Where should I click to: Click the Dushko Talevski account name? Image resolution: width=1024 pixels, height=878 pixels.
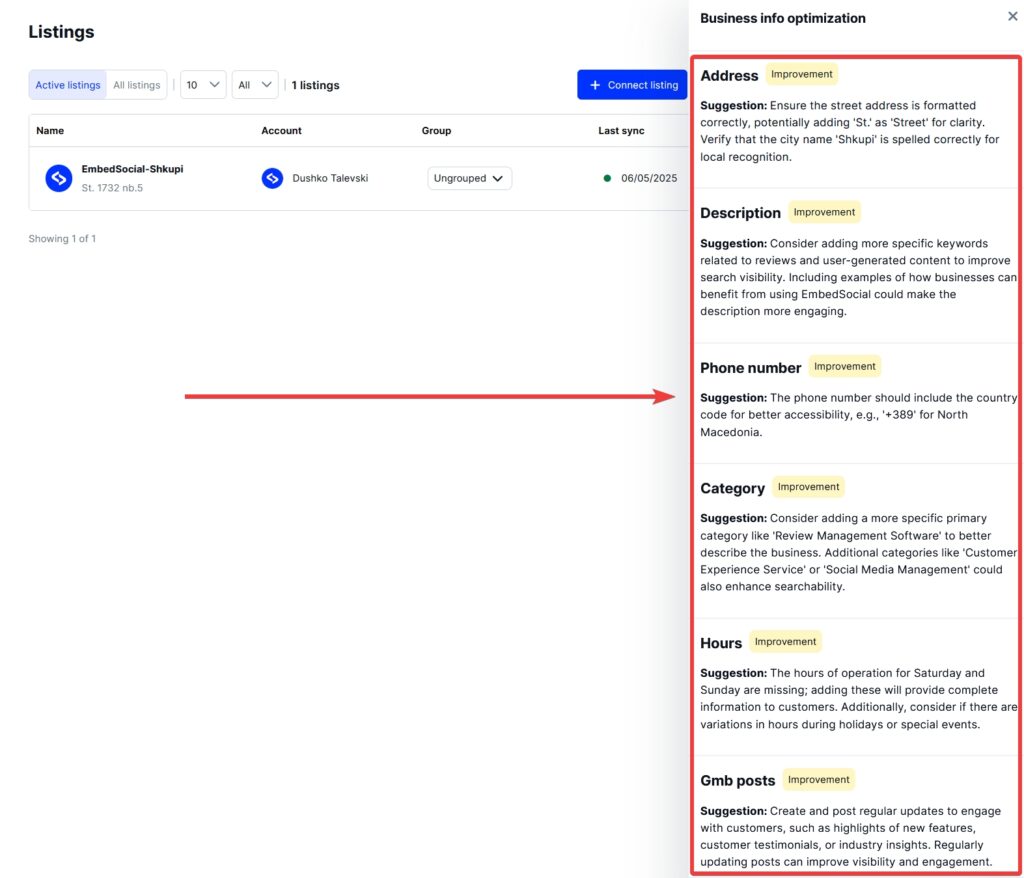[x=330, y=178]
